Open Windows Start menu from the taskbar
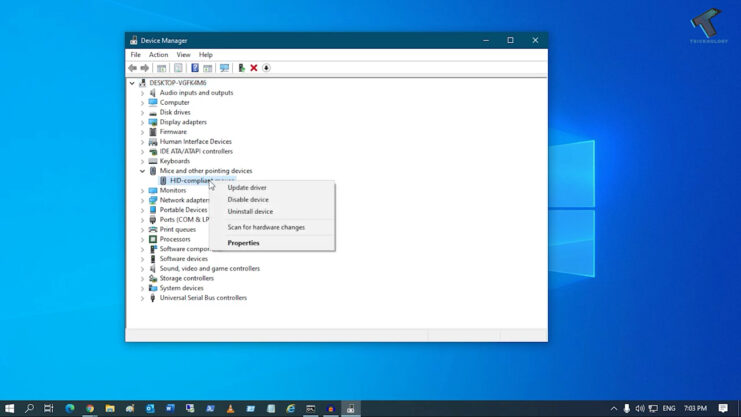 pos(10,409)
